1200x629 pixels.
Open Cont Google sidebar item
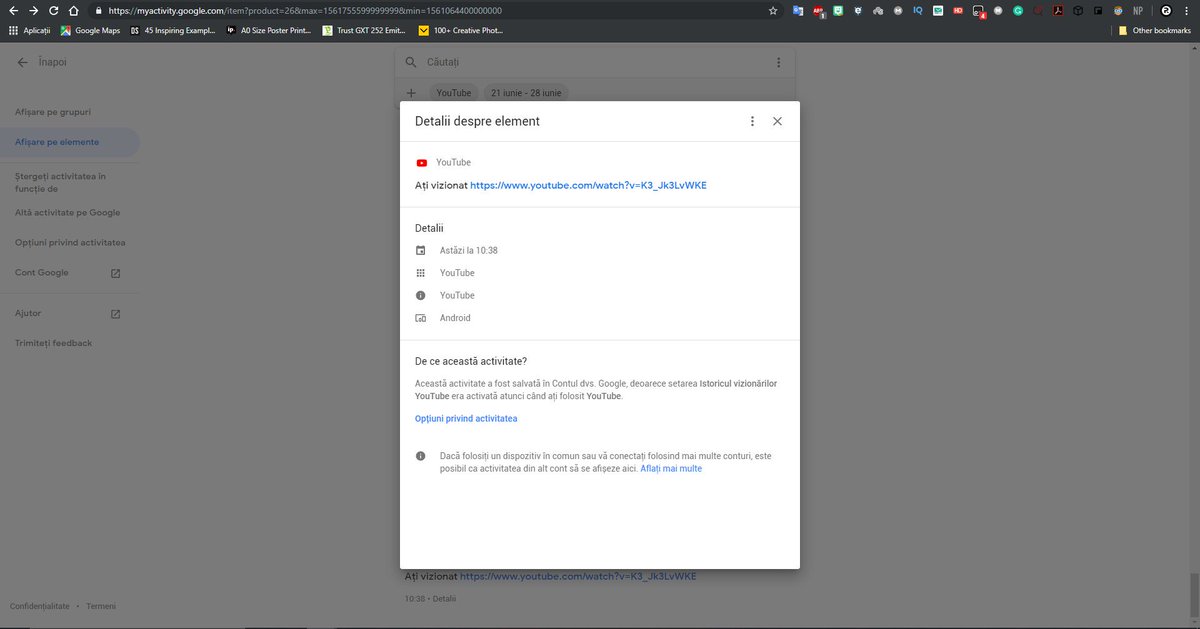click(x=42, y=273)
